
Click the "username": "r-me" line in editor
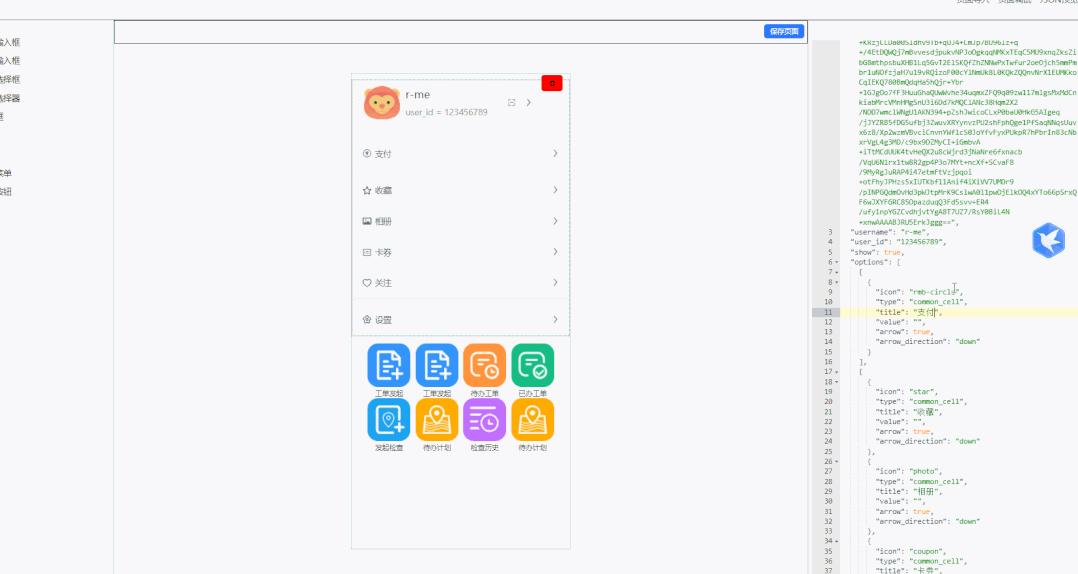(x=890, y=232)
